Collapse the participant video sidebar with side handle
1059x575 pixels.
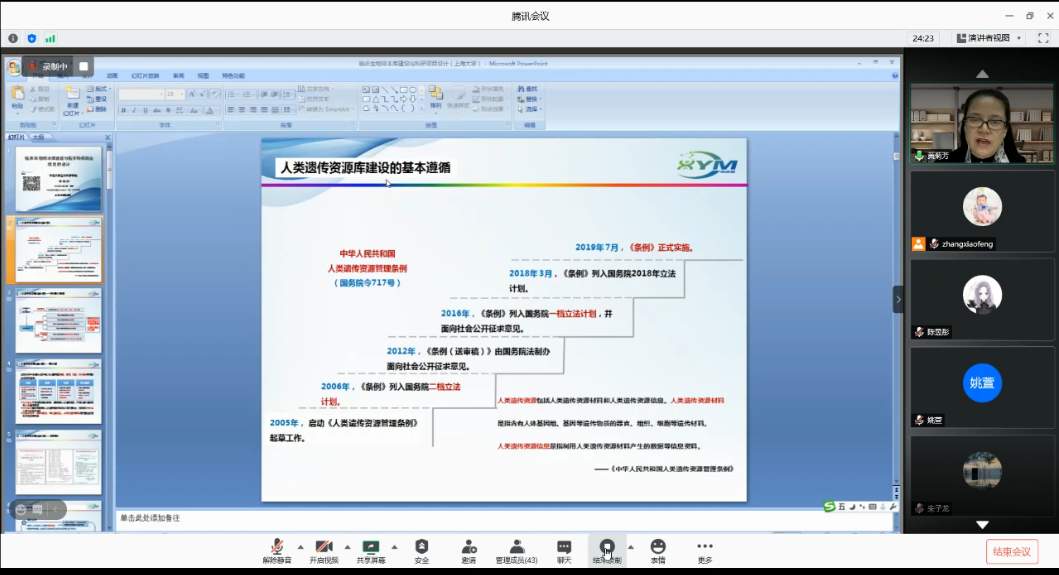897,299
